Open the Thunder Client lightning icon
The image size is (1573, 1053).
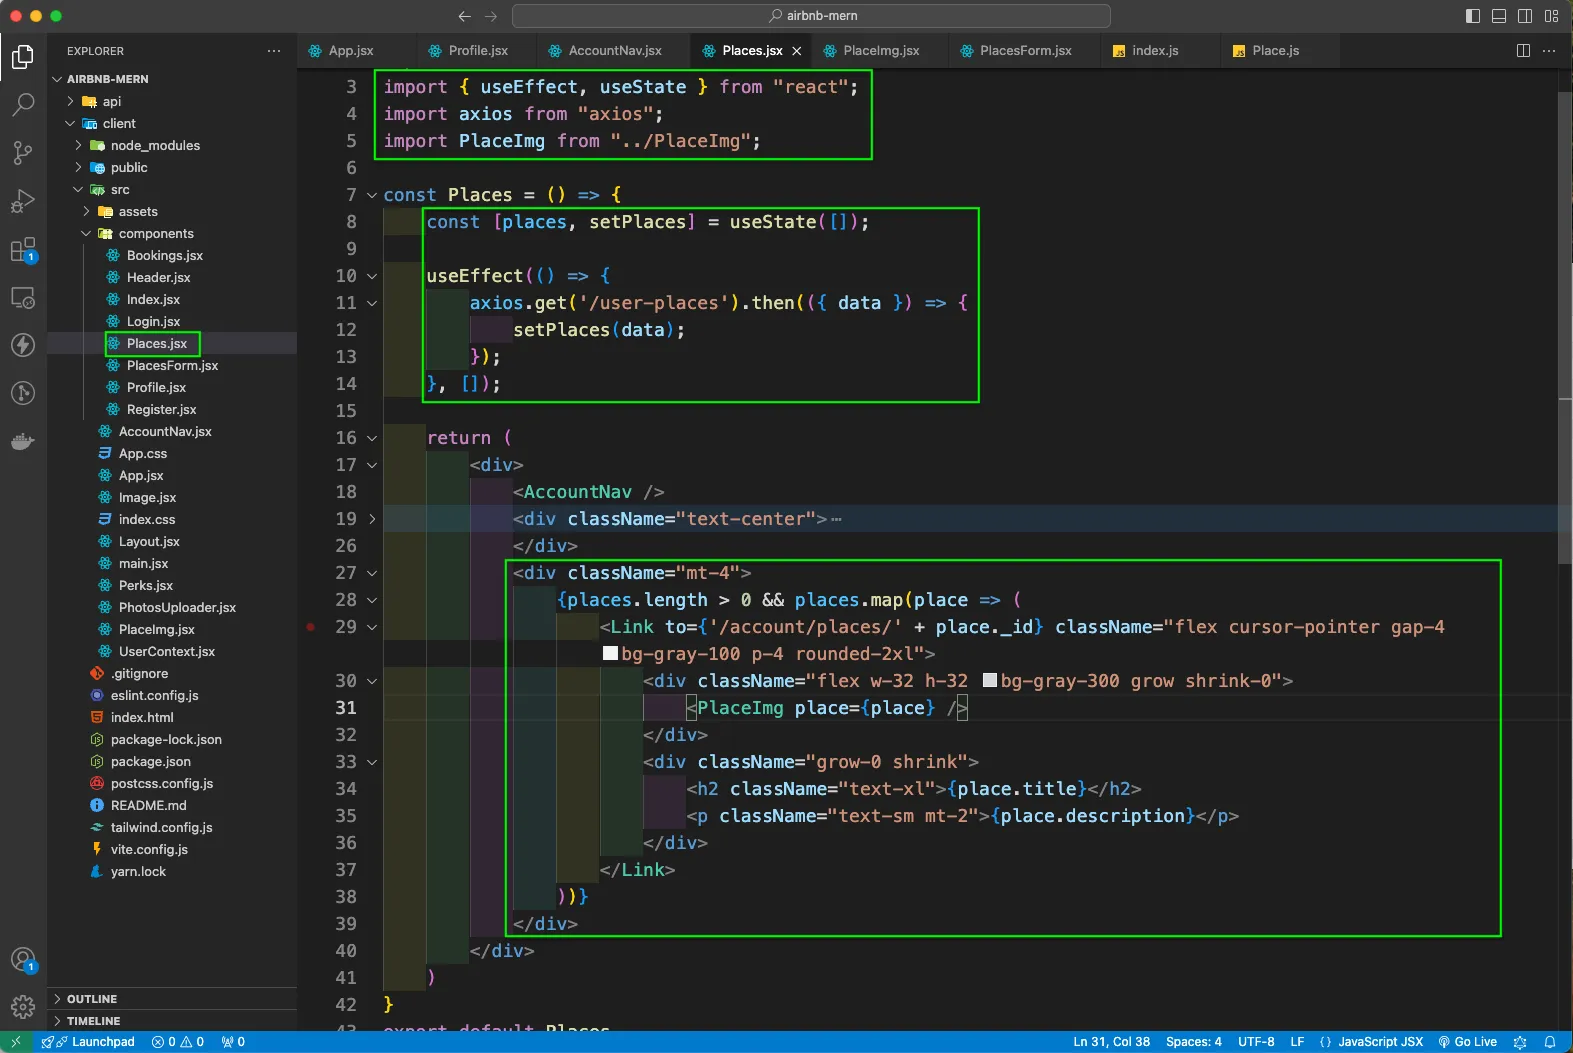pos(23,345)
